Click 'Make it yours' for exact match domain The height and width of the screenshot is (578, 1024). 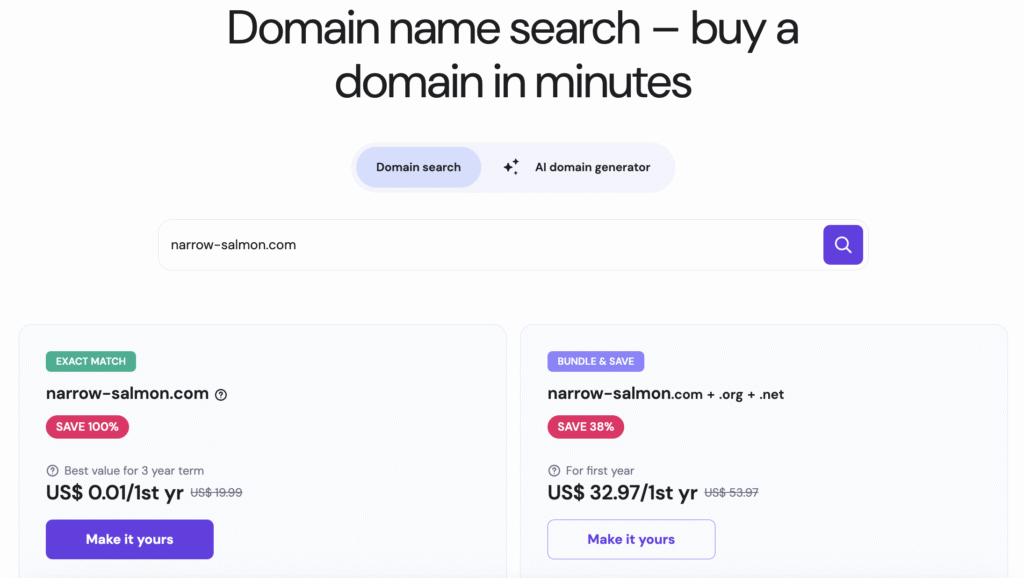129,539
